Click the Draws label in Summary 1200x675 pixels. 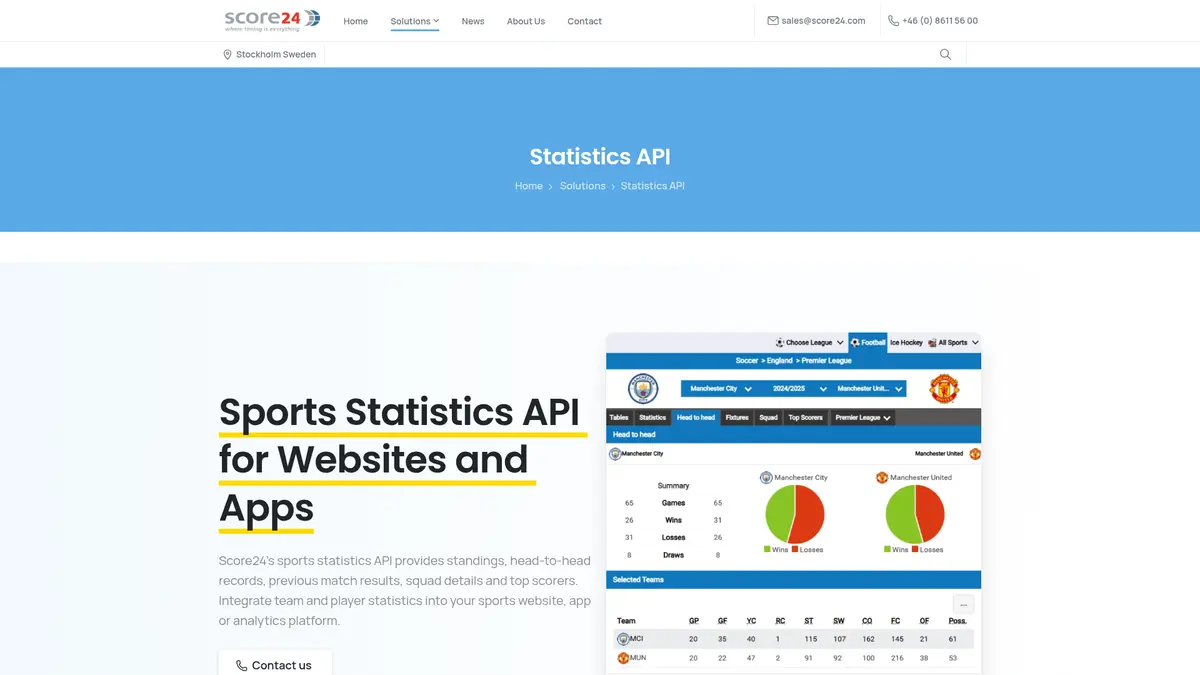click(x=673, y=555)
